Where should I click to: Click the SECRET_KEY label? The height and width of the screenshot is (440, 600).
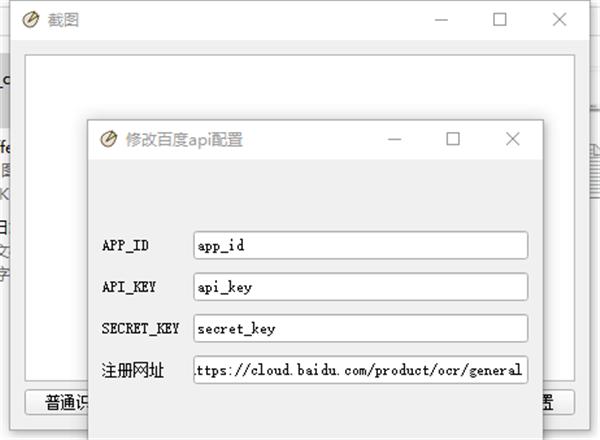[140, 328]
